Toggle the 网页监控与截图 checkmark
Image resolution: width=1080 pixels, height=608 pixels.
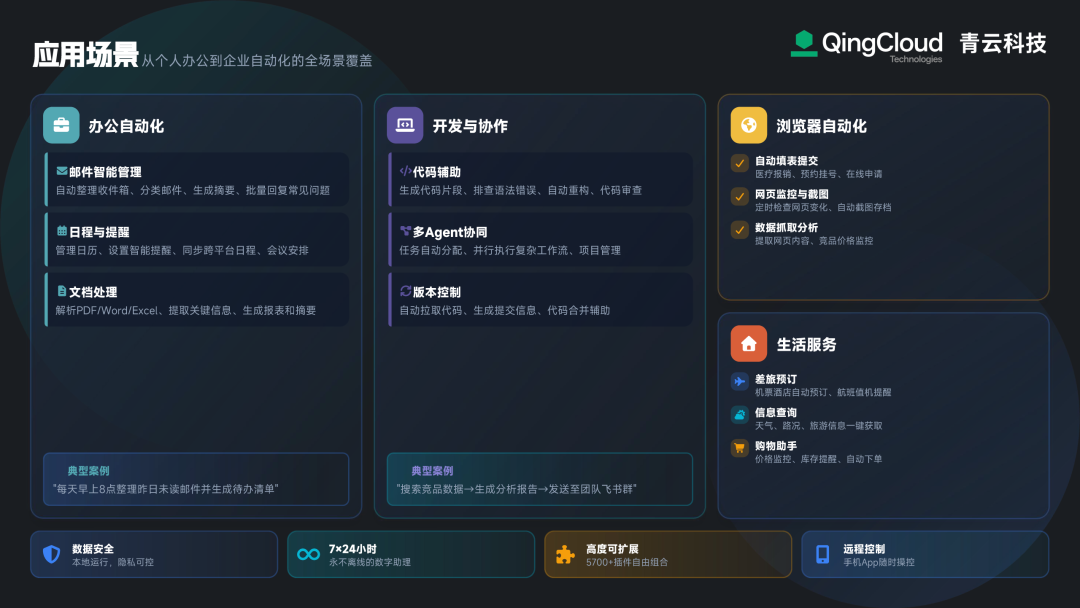740,196
